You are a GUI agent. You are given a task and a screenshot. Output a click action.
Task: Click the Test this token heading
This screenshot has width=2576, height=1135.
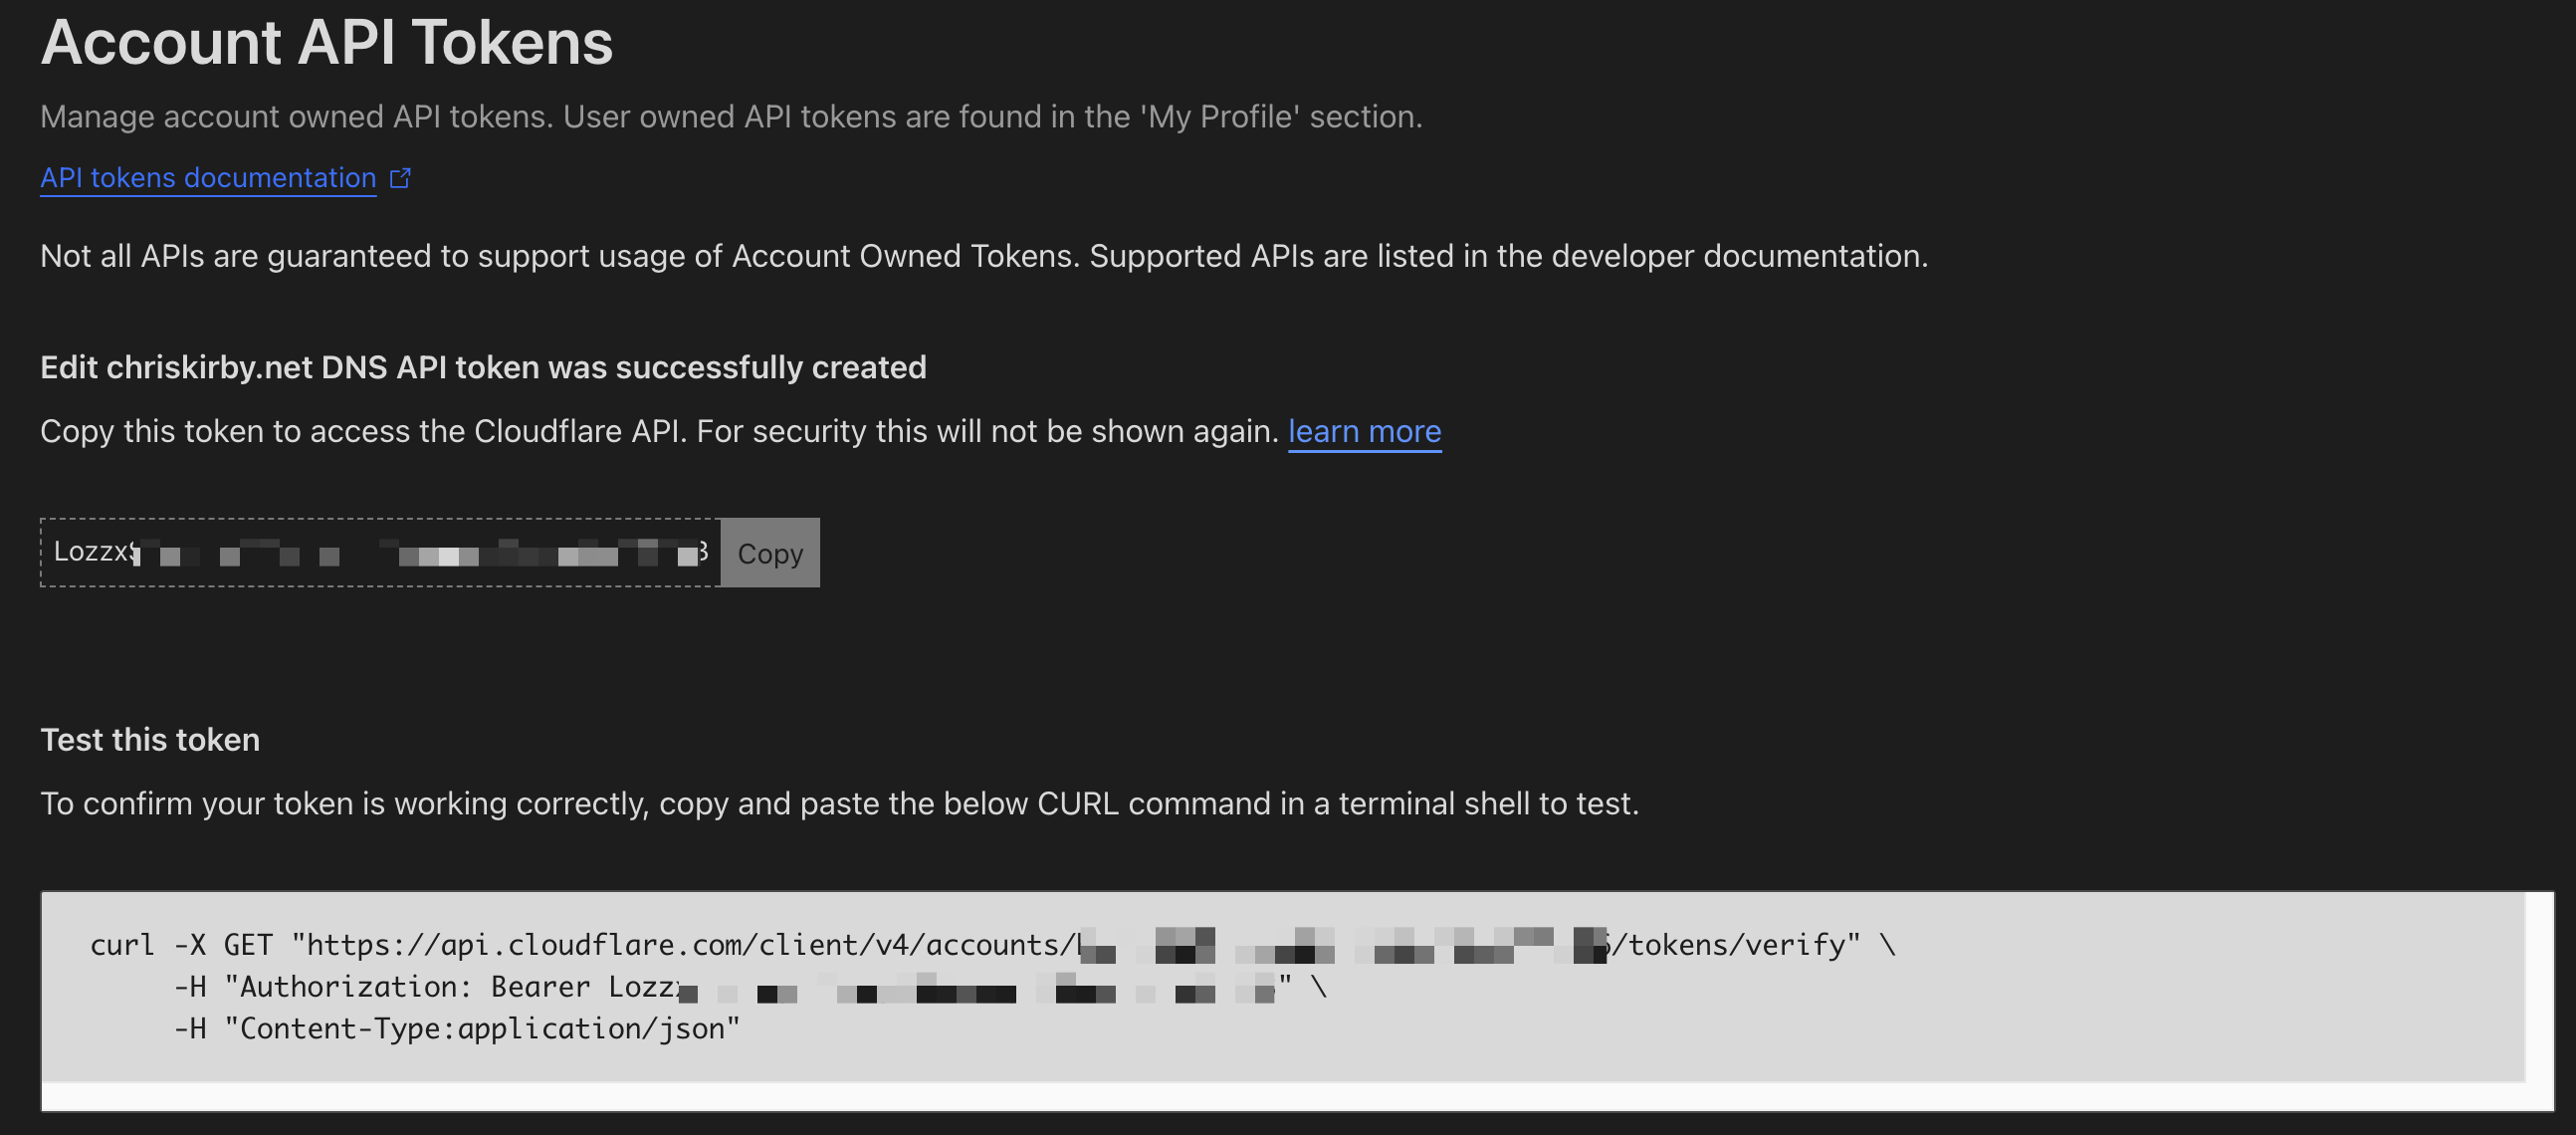coord(150,740)
